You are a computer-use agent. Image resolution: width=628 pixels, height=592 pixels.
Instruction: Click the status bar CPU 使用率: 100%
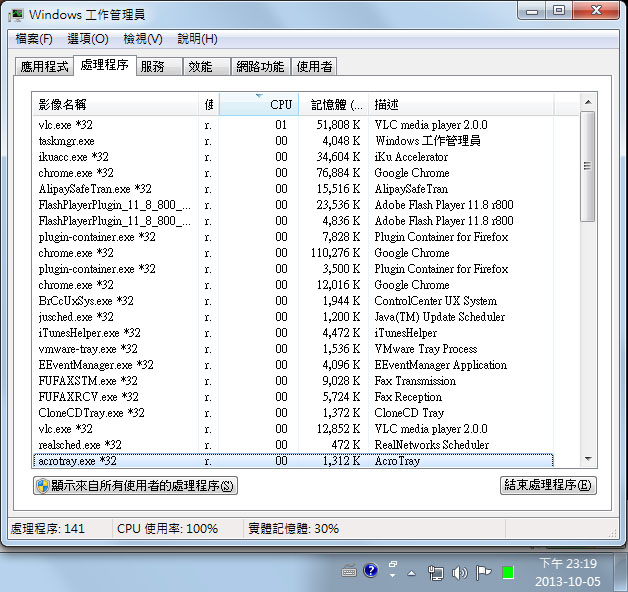pos(167,529)
